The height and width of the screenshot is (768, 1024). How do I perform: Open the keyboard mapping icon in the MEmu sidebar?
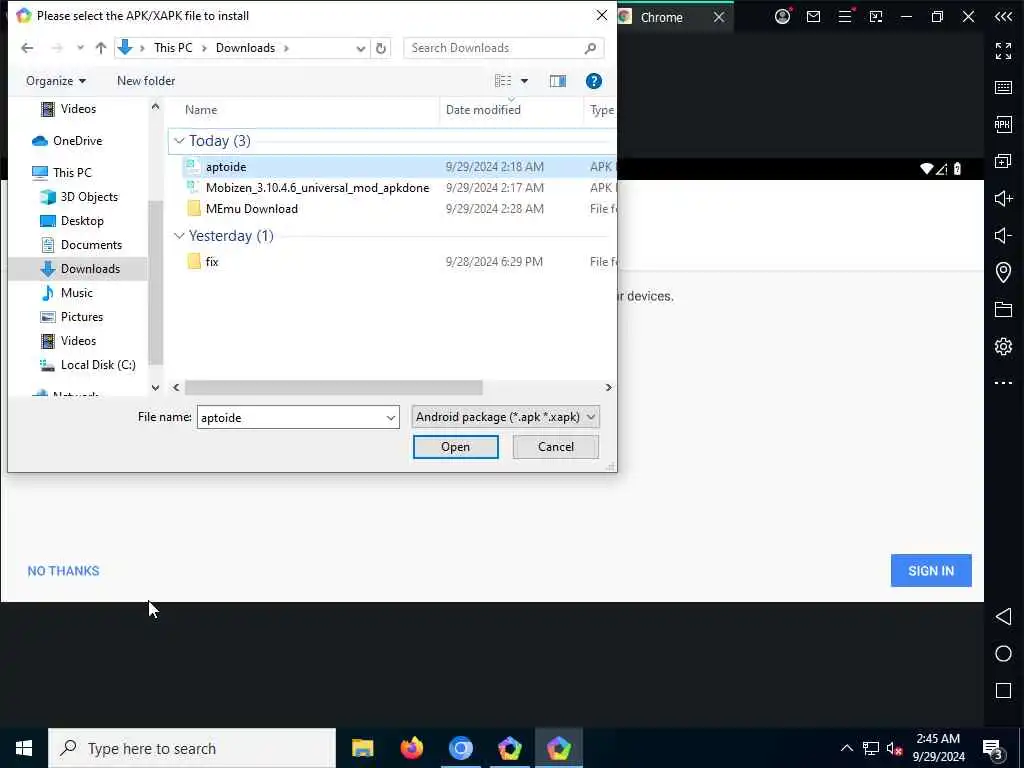coord(1003,88)
